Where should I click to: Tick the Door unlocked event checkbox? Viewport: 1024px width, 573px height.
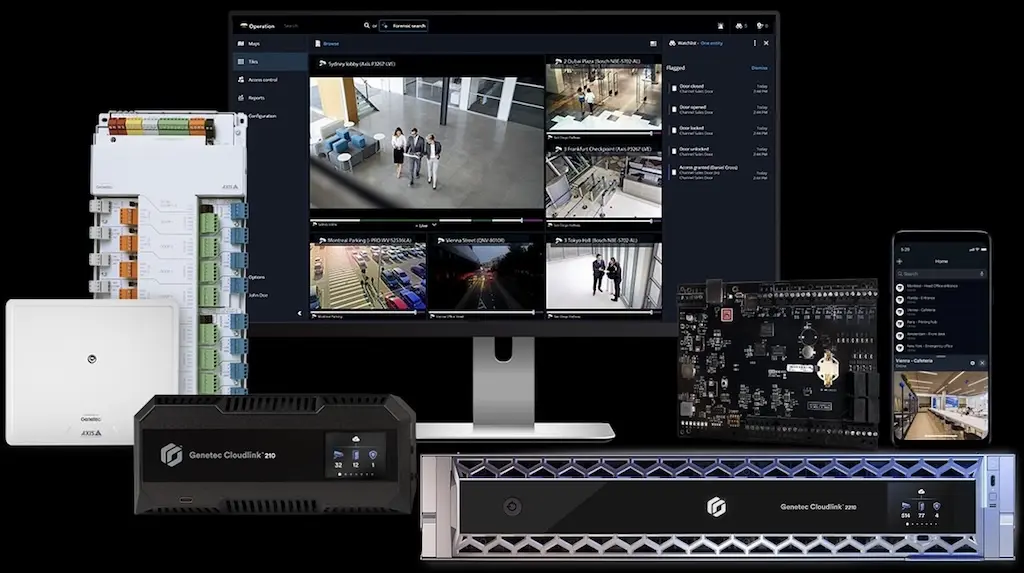tap(674, 151)
